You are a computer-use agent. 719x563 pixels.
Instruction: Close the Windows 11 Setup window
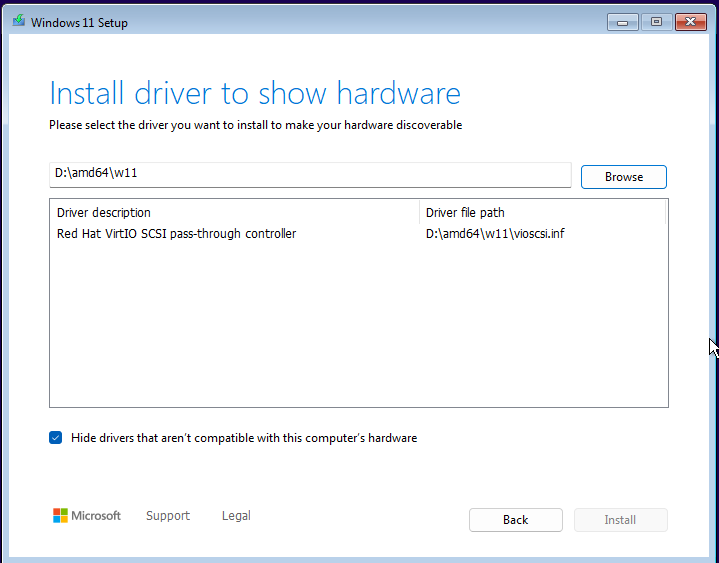click(x=690, y=21)
